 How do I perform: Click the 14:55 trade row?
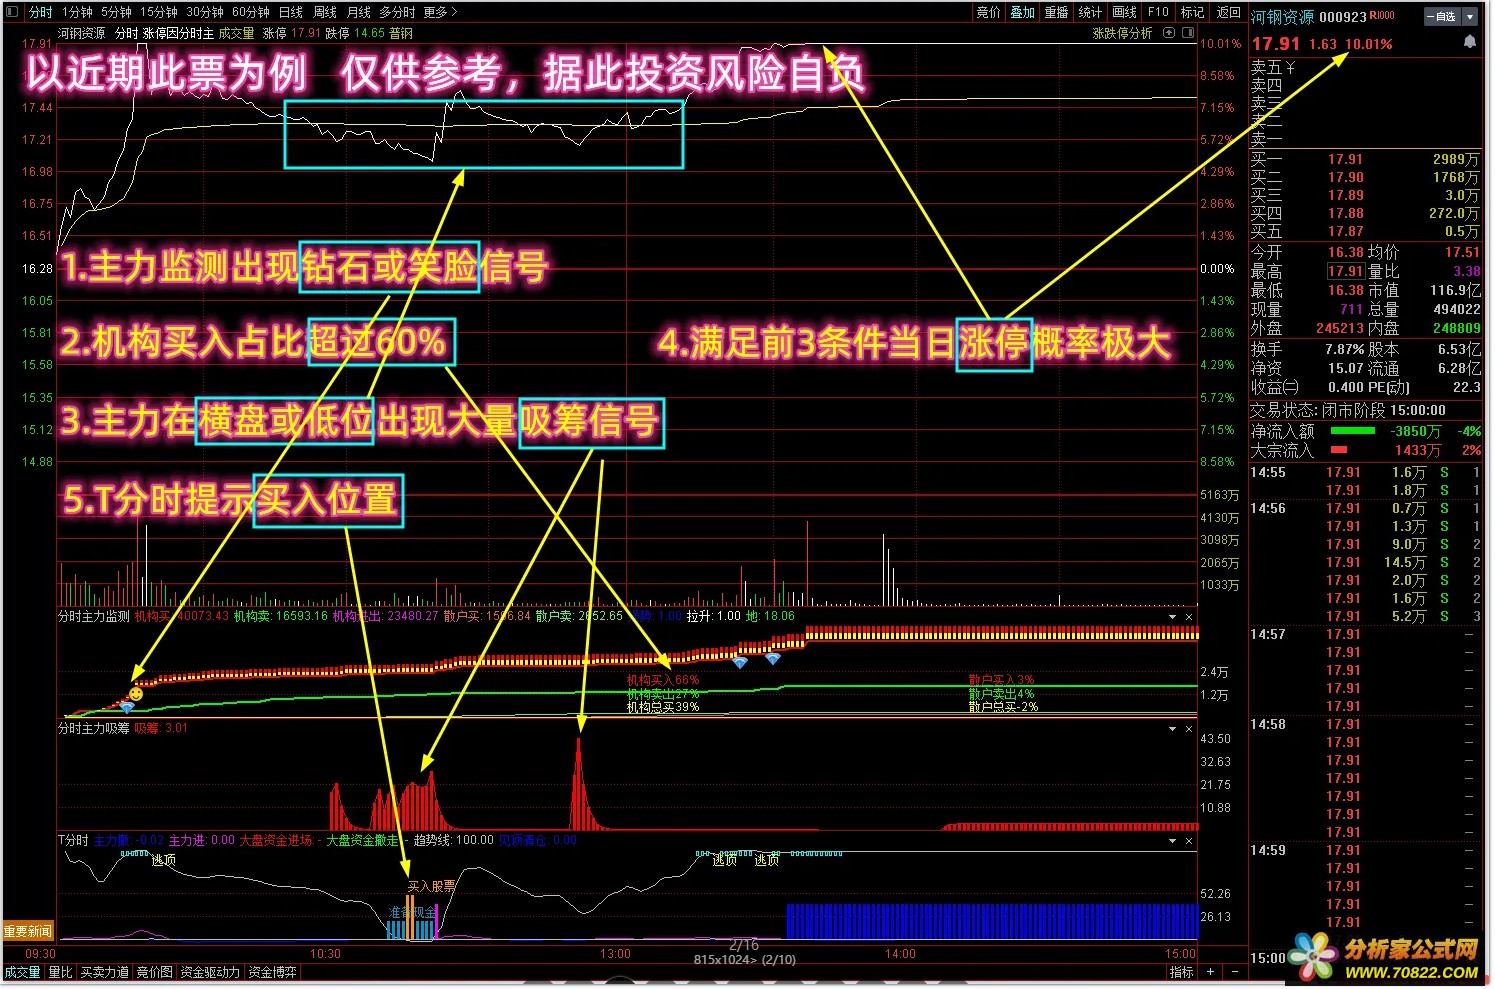click(1365, 472)
